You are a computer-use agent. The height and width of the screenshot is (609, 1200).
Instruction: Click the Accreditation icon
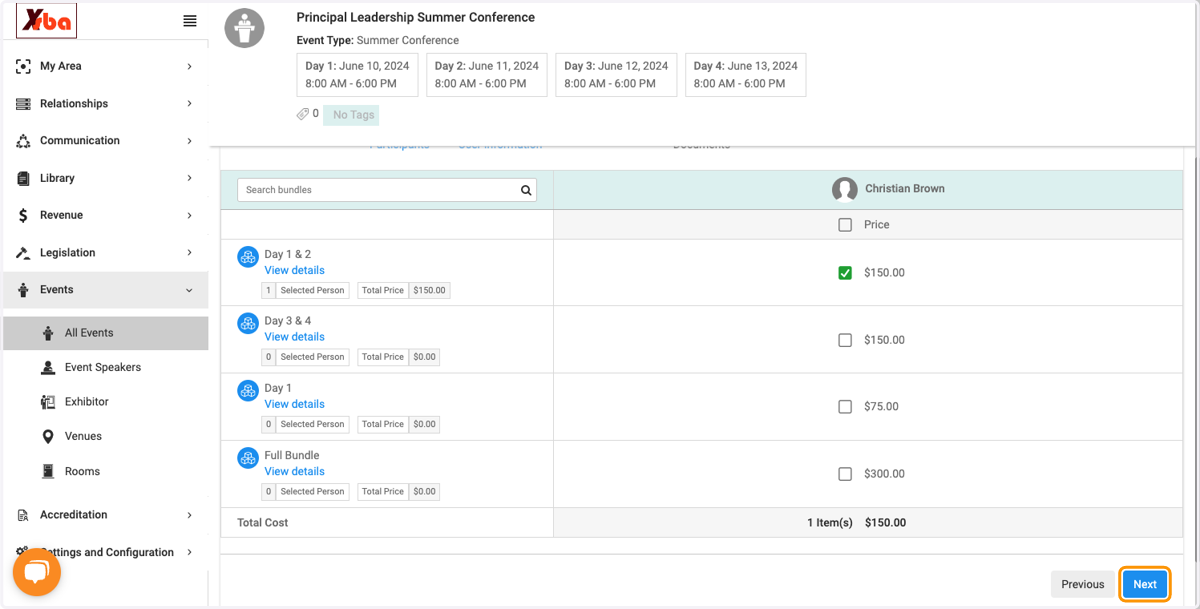point(23,515)
